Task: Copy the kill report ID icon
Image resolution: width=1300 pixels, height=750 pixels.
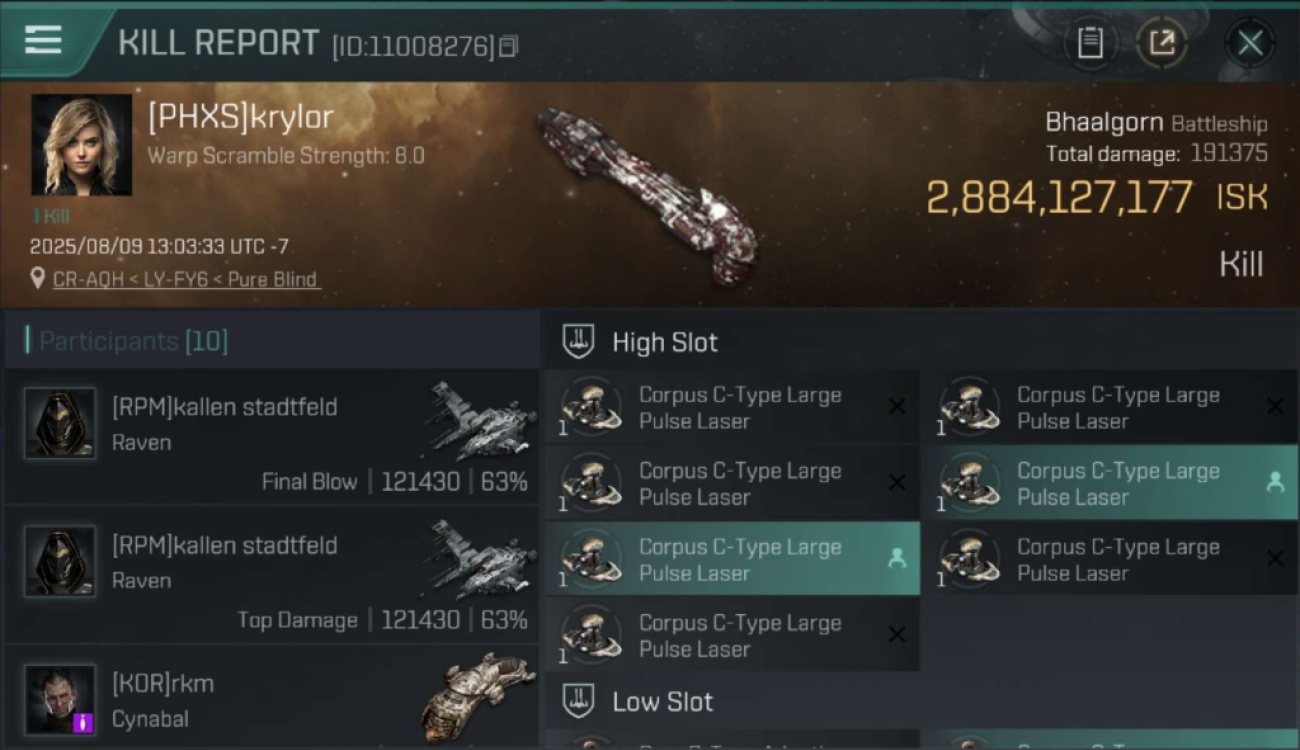Action: coord(508,46)
